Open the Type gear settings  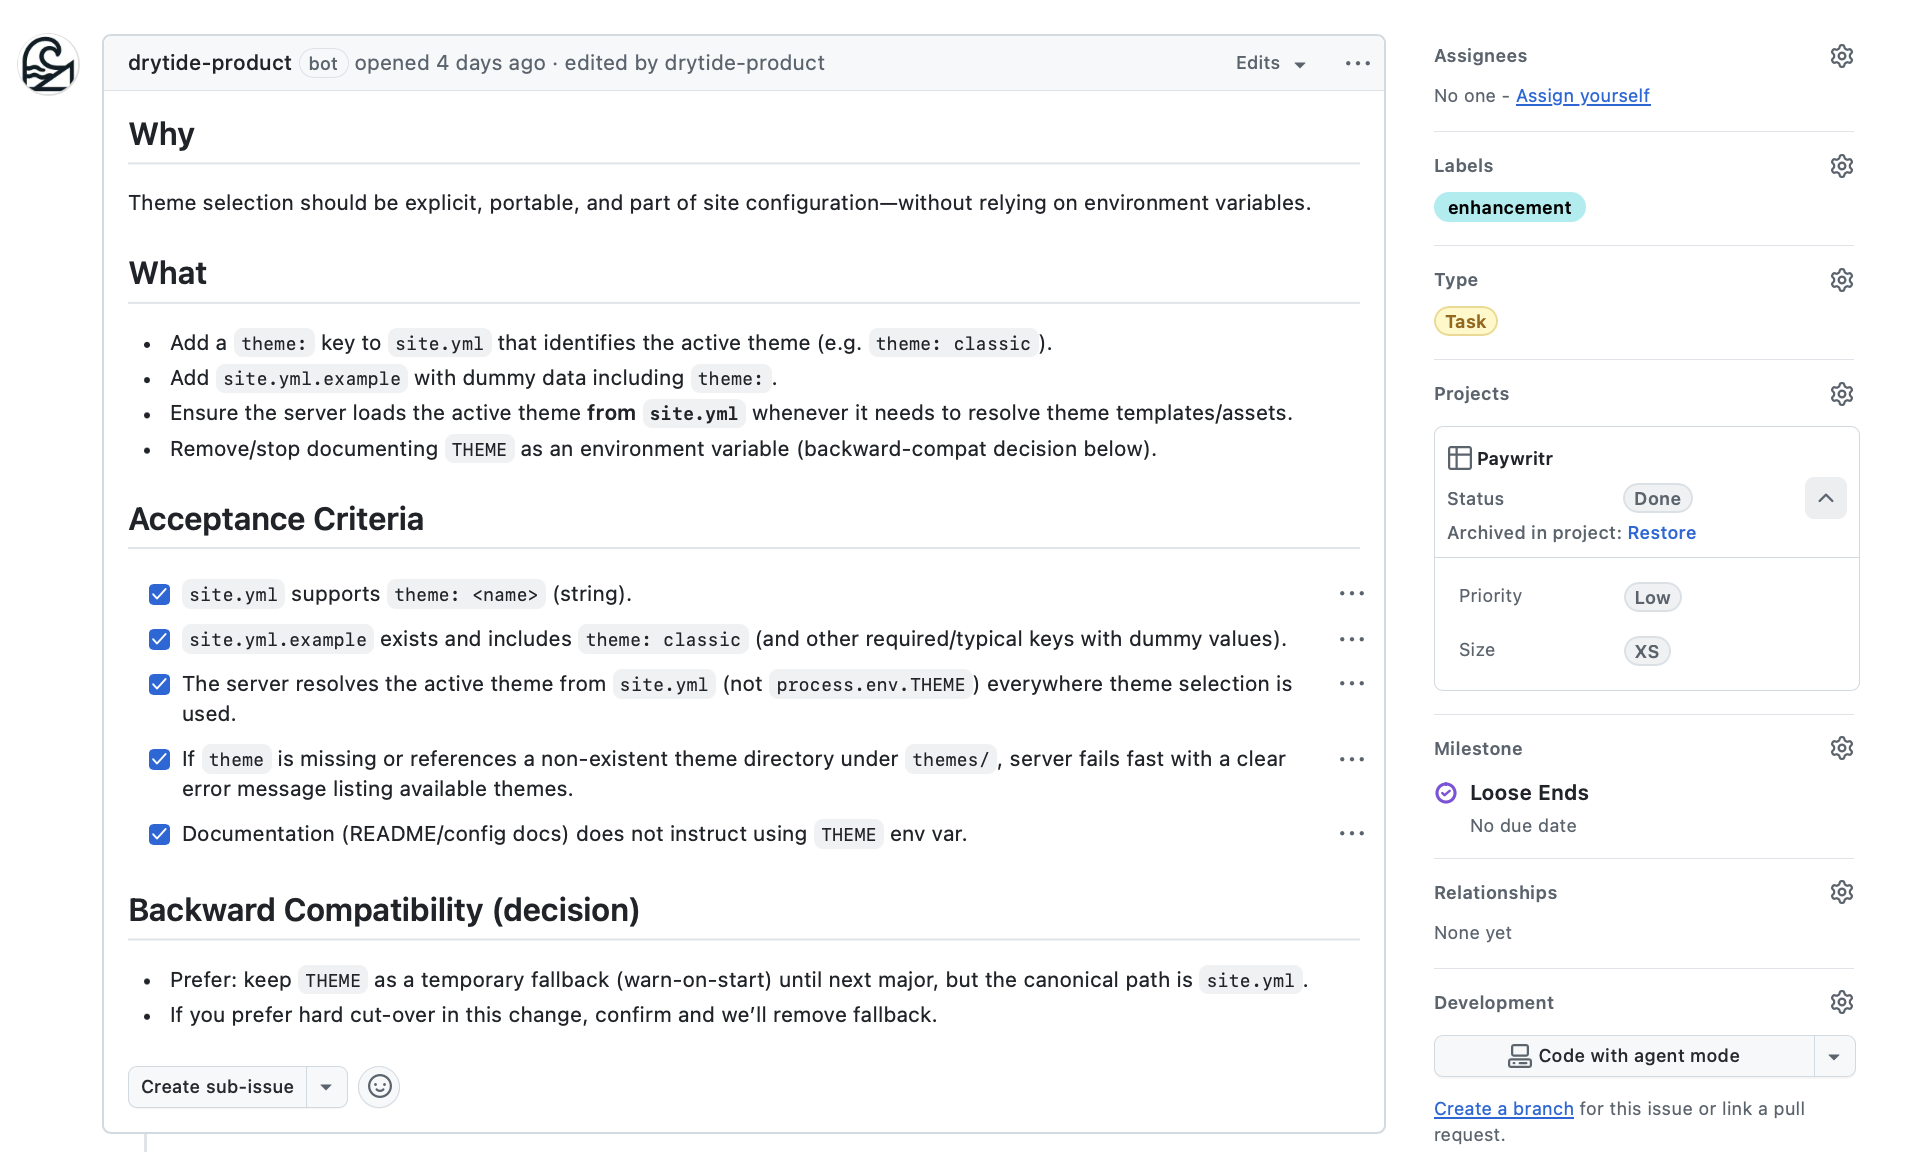(x=1841, y=280)
